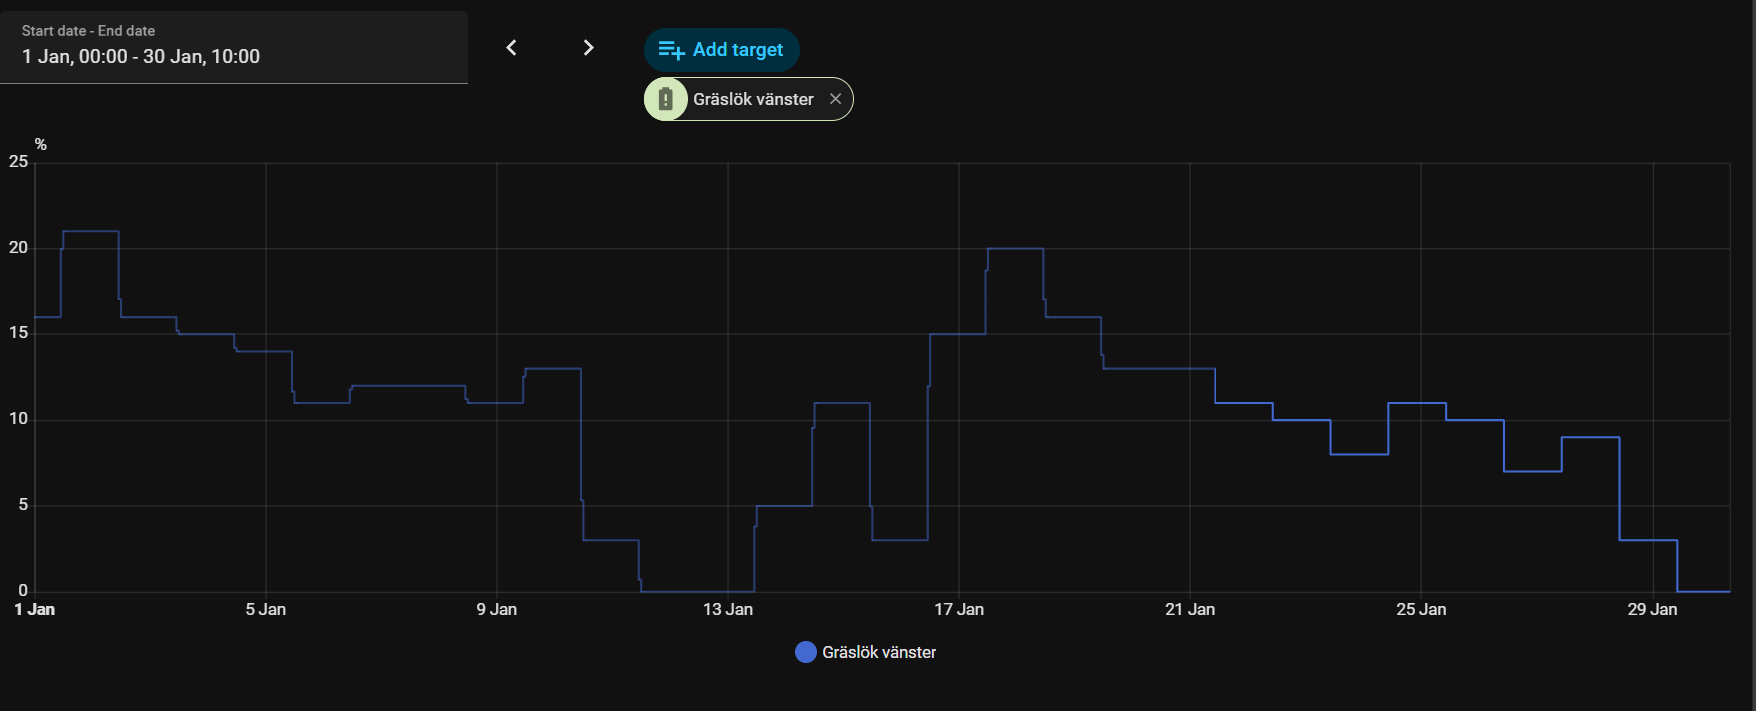Click the 25 value on the y-axis
The width and height of the screenshot is (1756, 711).
18,161
